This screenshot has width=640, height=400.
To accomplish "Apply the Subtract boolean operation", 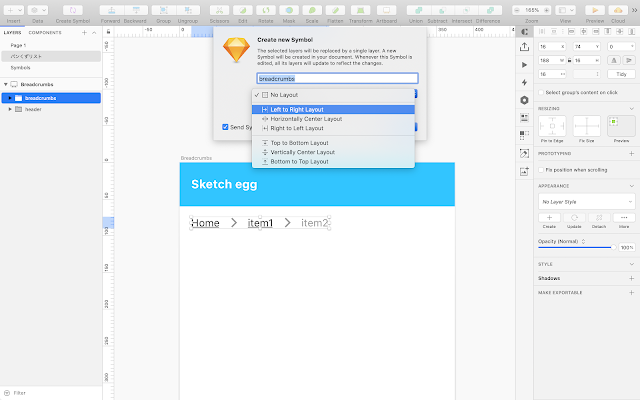I will (x=442, y=10).
